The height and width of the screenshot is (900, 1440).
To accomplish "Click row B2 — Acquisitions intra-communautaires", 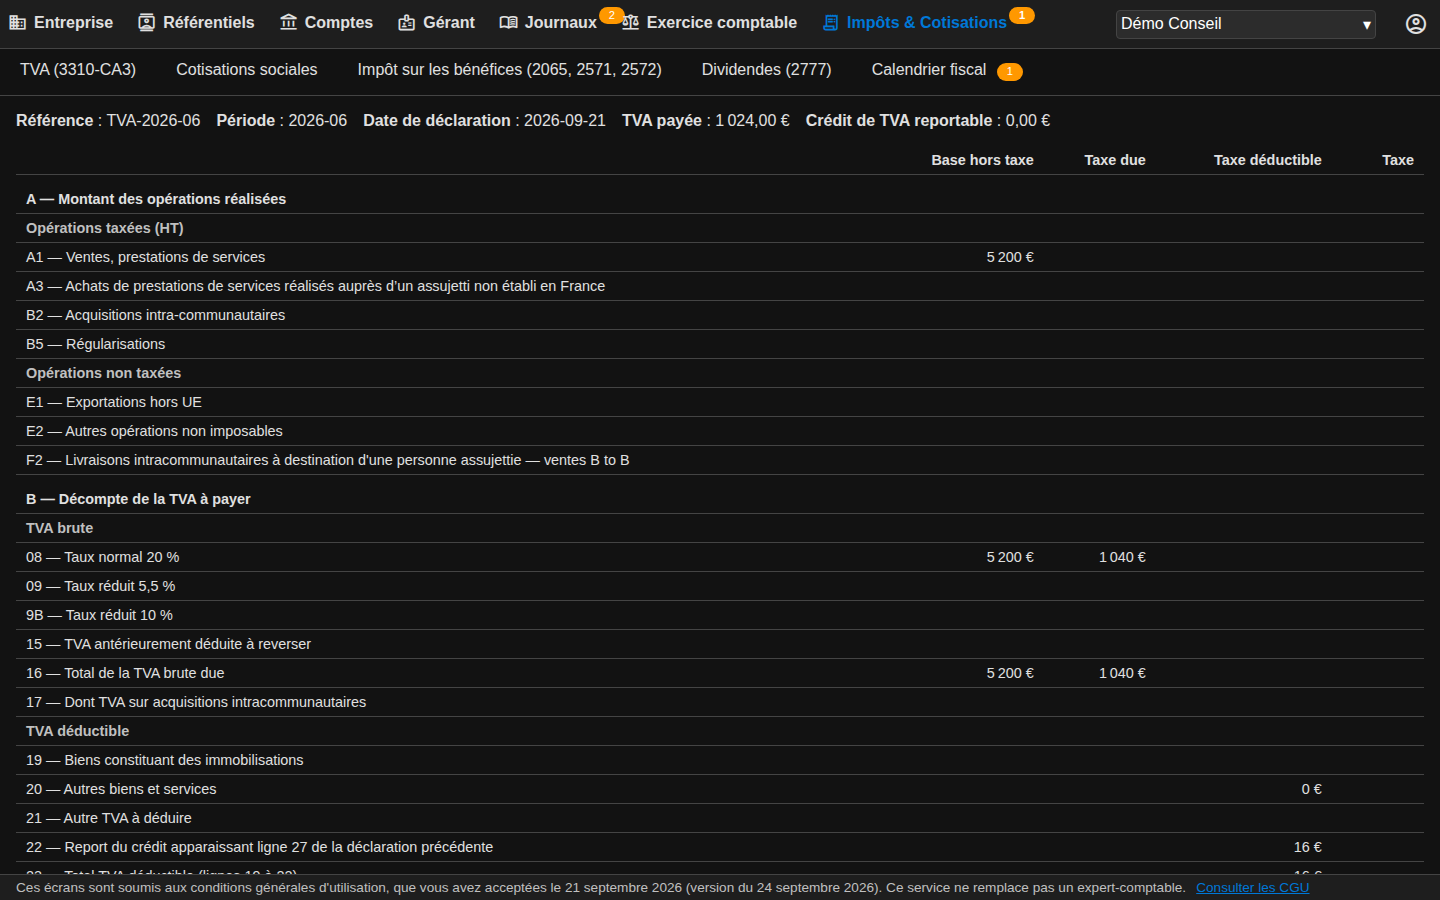I will click(x=720, y=315).
